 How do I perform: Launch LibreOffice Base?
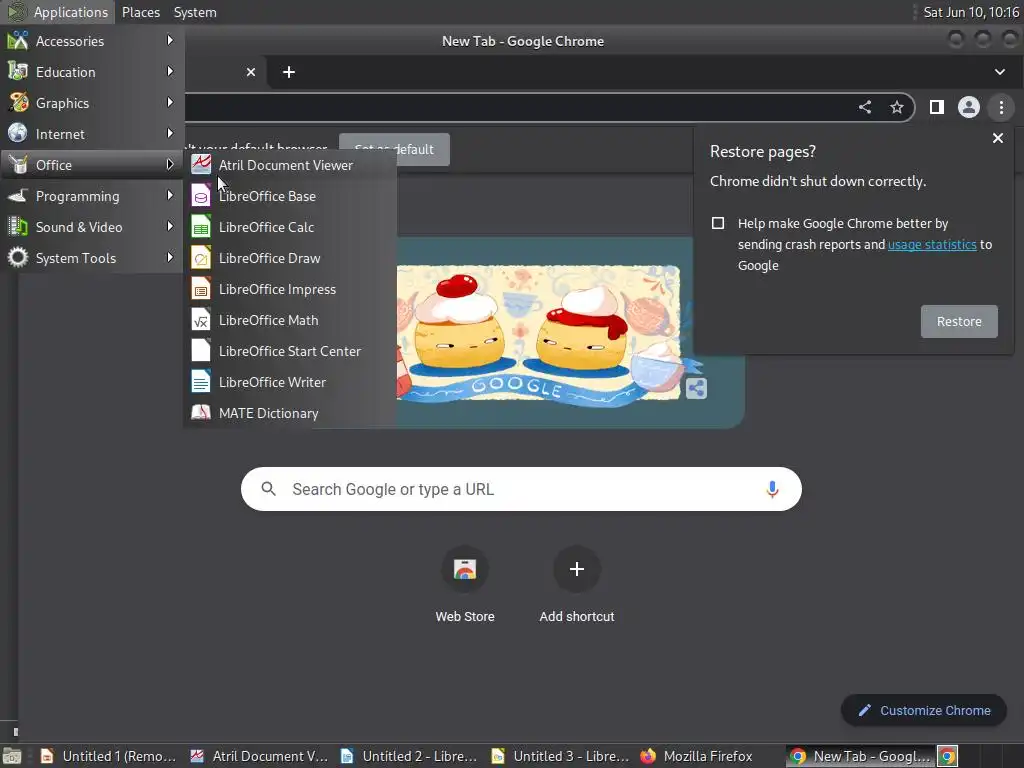[290, 196]
